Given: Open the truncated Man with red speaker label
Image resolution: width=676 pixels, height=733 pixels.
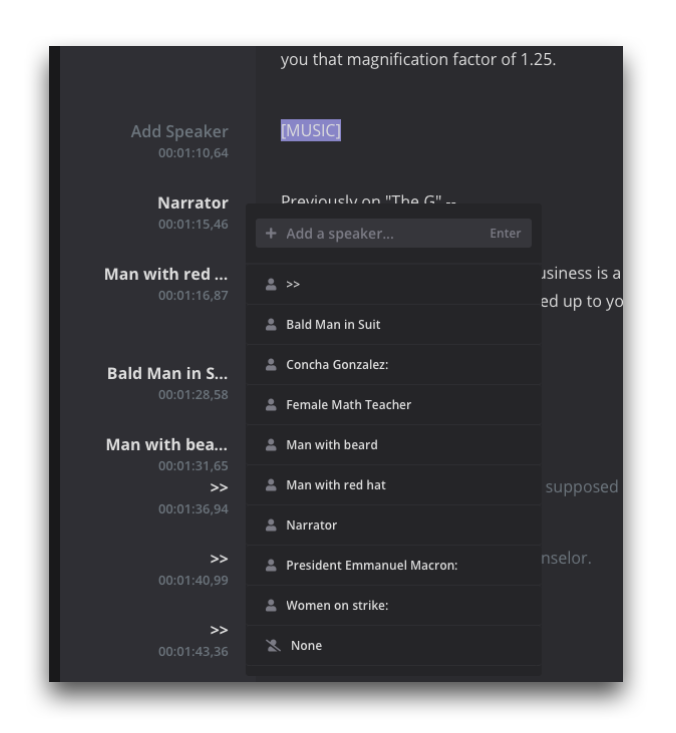Looking at the screenshot, I should pyautogui.click(x=166, y=274).
